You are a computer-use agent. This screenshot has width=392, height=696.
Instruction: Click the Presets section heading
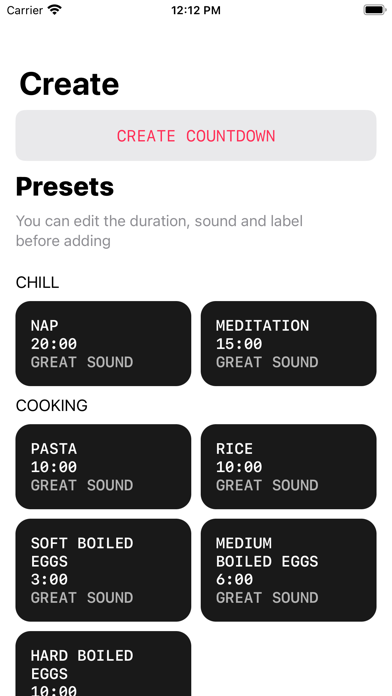point(65,187)
